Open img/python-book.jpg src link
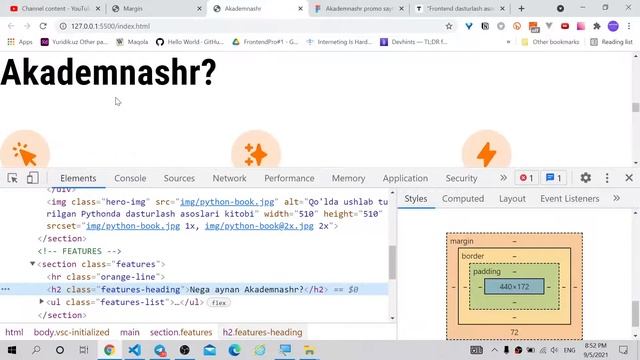This screenshot has height=360, width=640. tap(227, 202)
